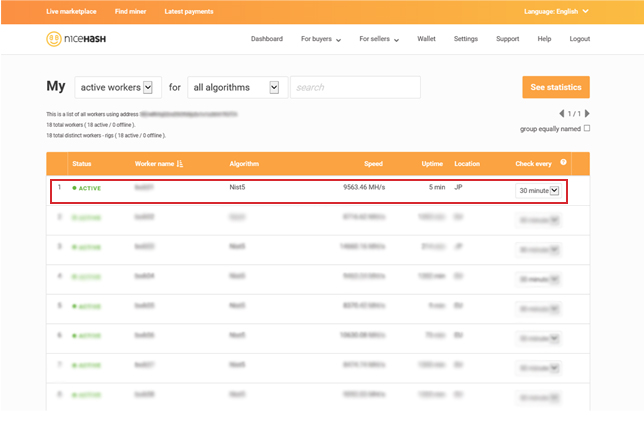The width and height of the screenshot is (644, 432).
Task: Open Latest payments link
Action: 189,11
